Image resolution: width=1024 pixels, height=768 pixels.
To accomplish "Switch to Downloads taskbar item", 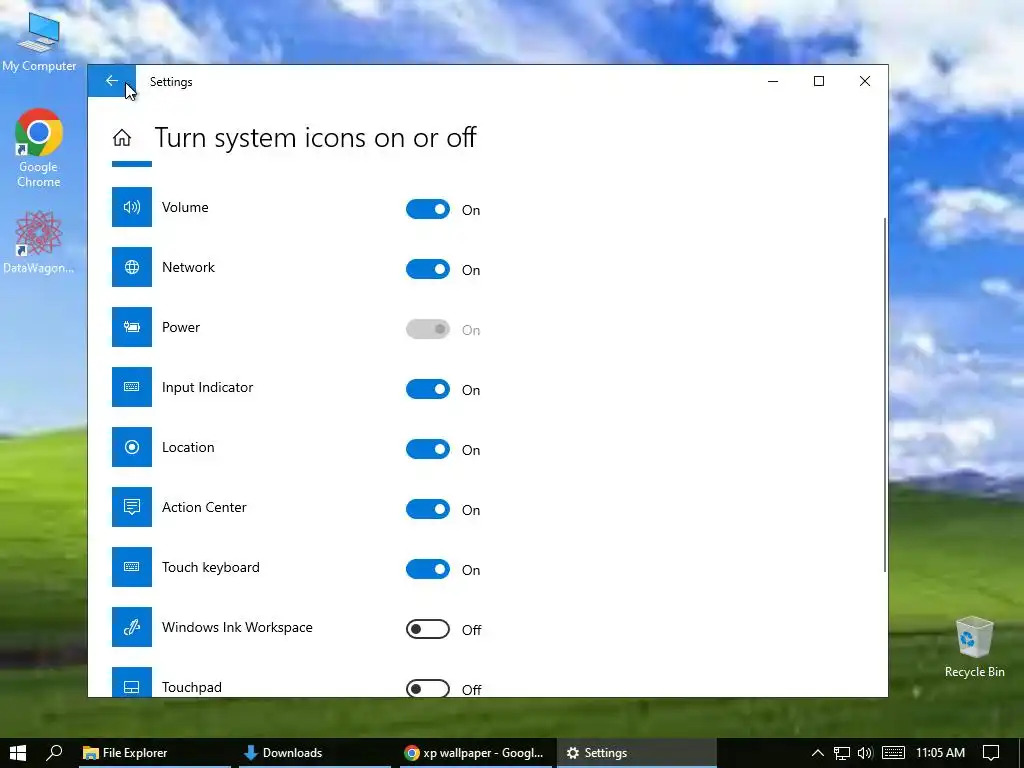I will coord(314,753).
